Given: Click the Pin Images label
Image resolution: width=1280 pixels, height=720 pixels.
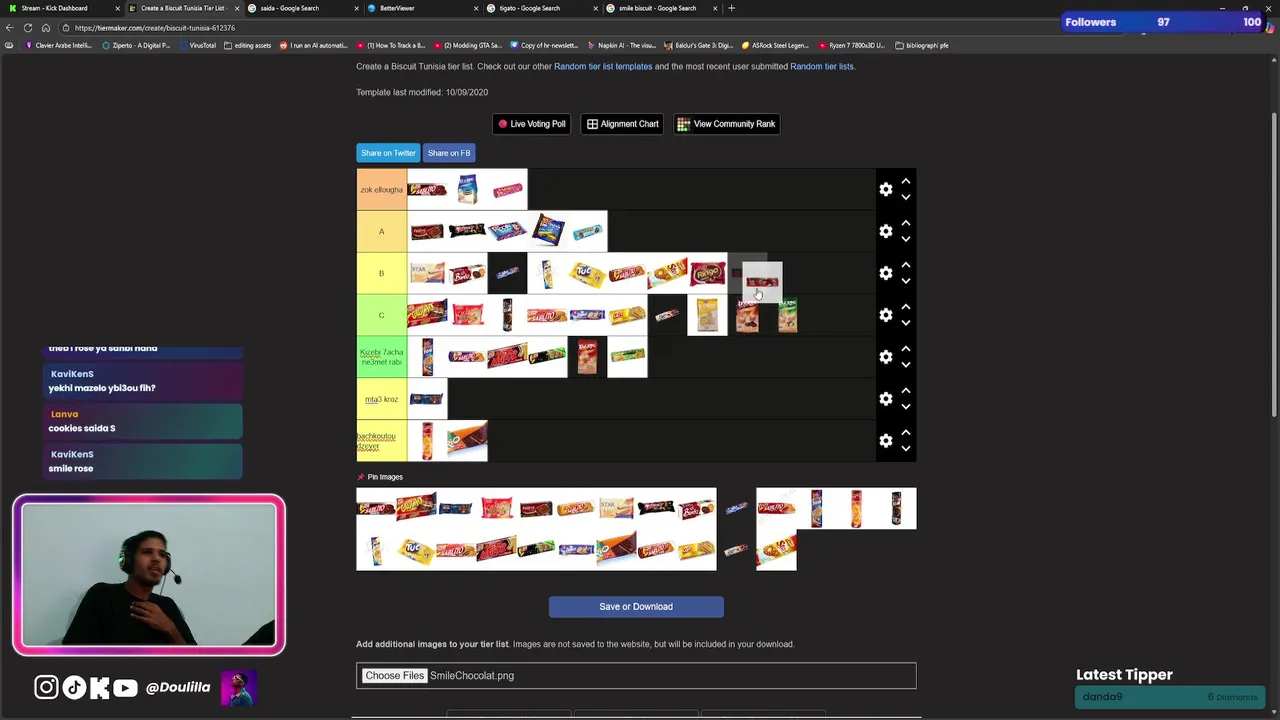Looking at the screenshot, I should (380, 477).
